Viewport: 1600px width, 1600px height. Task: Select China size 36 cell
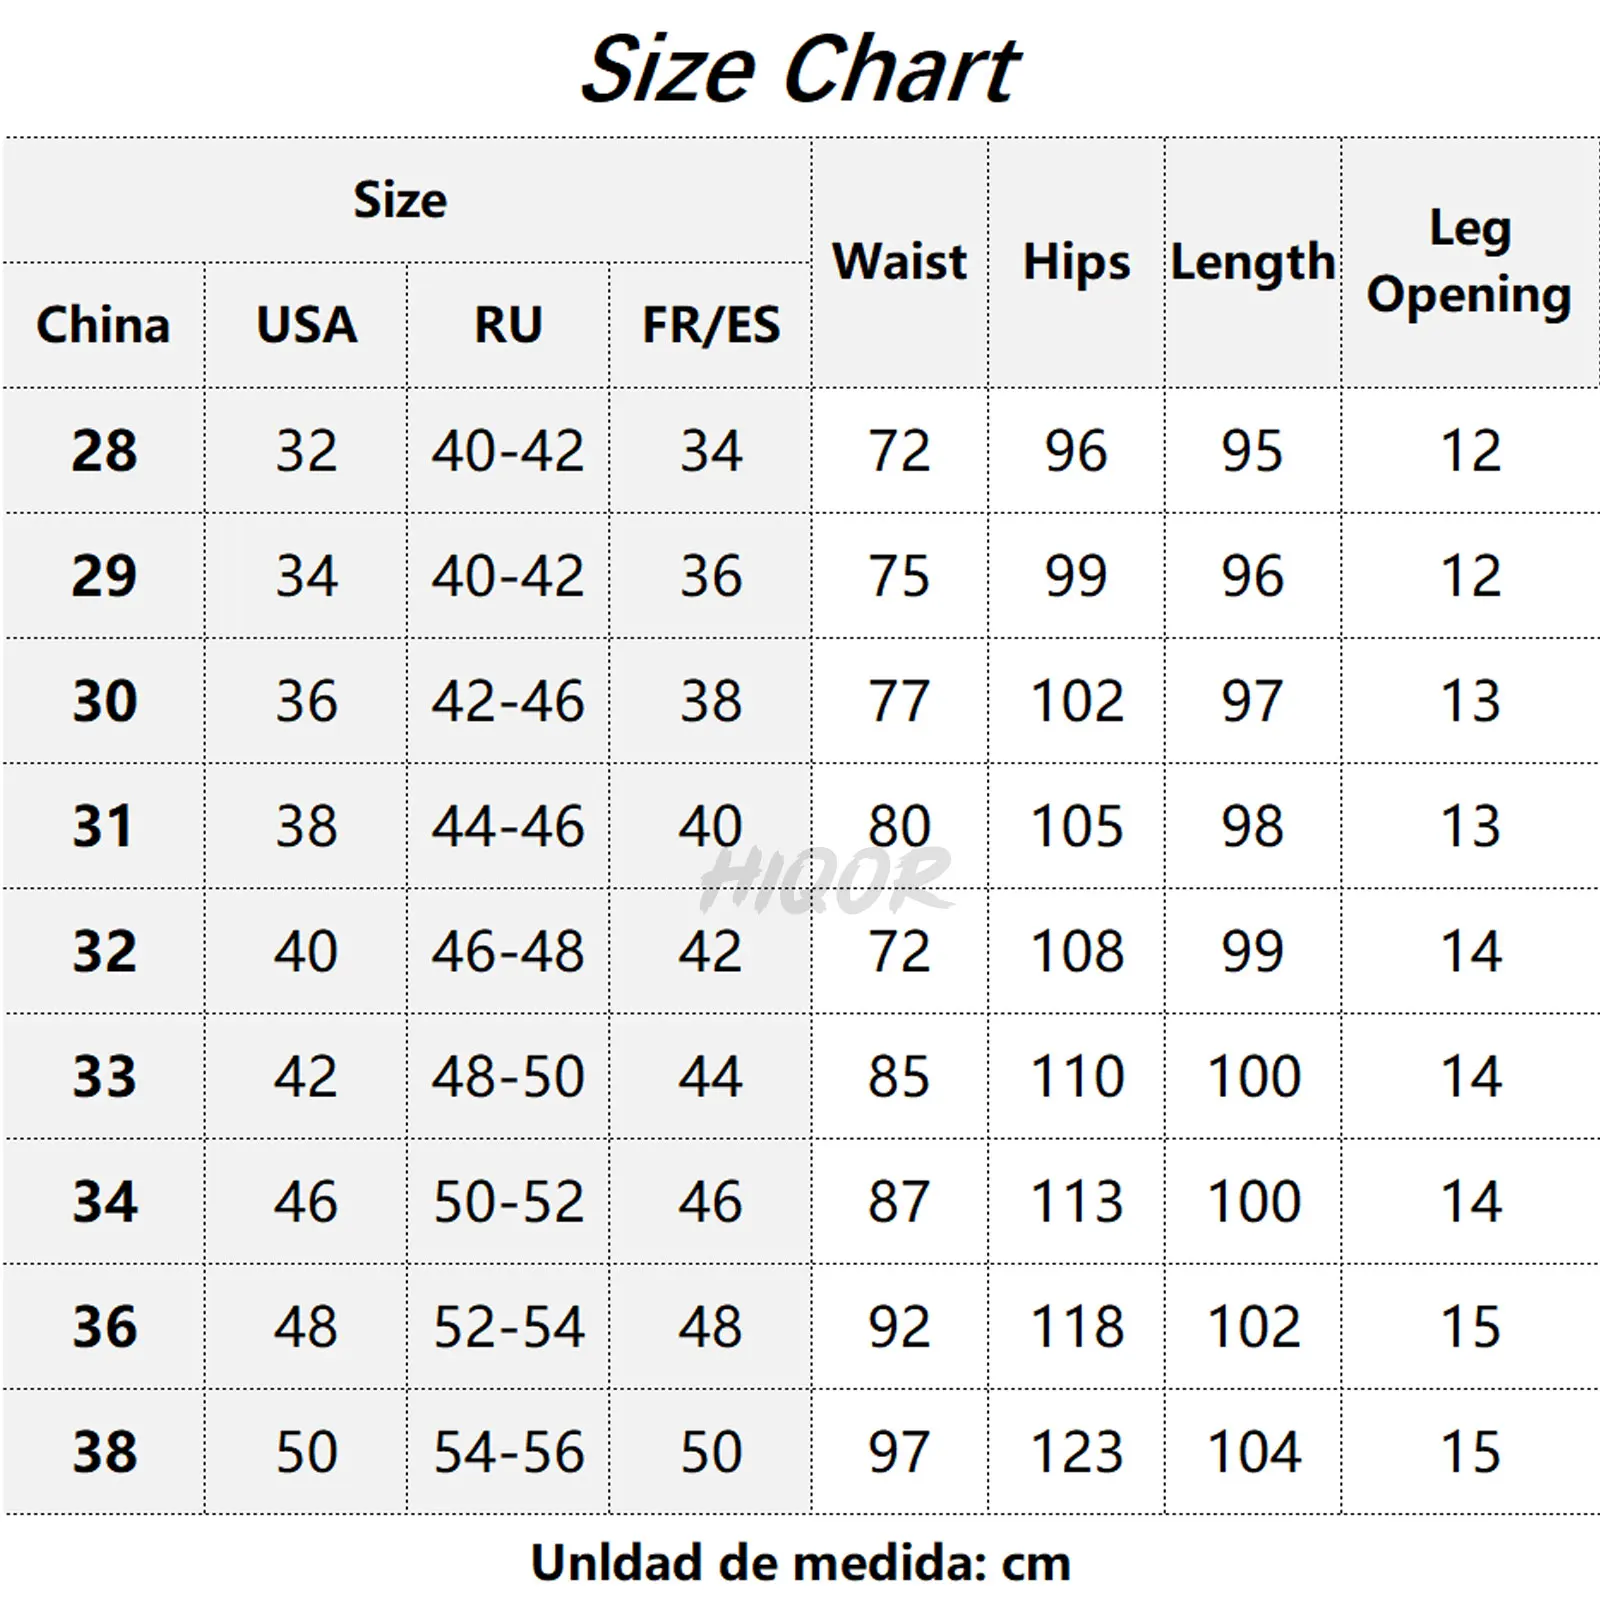tap(104, 1327)
